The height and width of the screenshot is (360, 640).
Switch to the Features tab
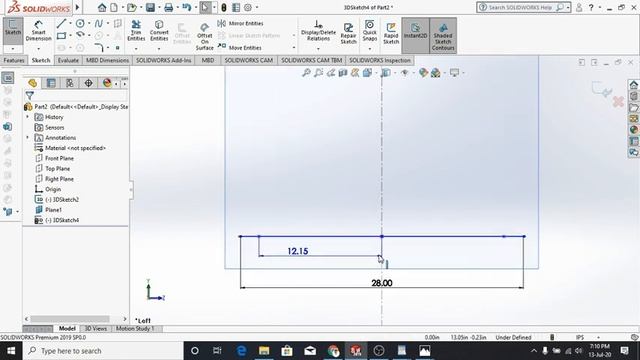14,60
